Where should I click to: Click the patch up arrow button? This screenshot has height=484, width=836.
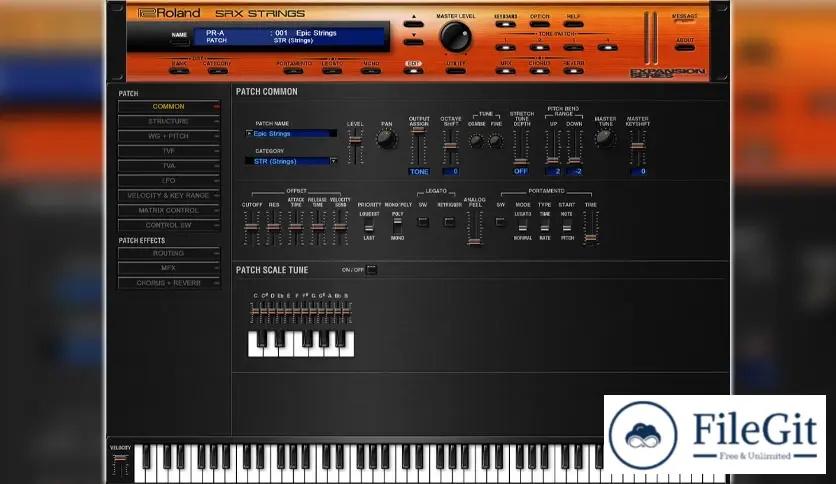[x=413, y=23]
